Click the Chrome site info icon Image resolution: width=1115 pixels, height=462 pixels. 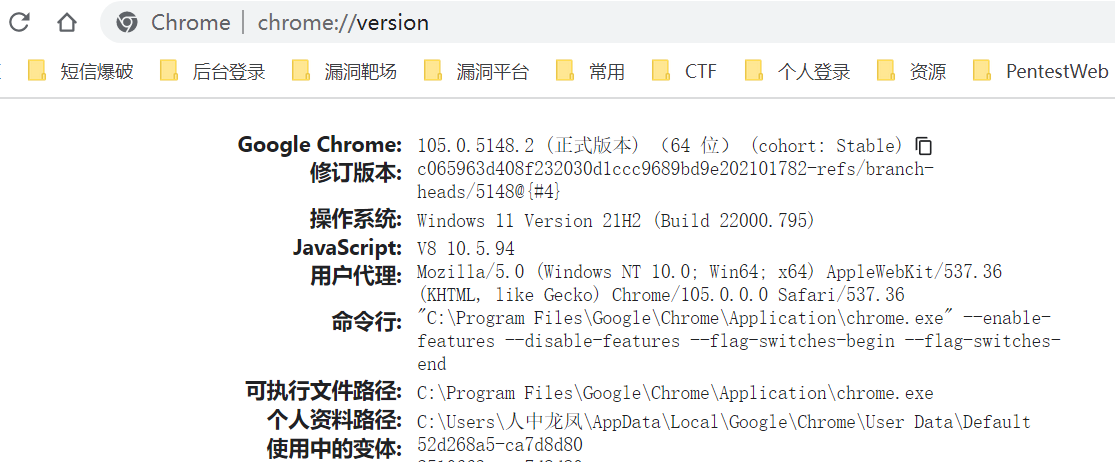click(x=127, y=22)
